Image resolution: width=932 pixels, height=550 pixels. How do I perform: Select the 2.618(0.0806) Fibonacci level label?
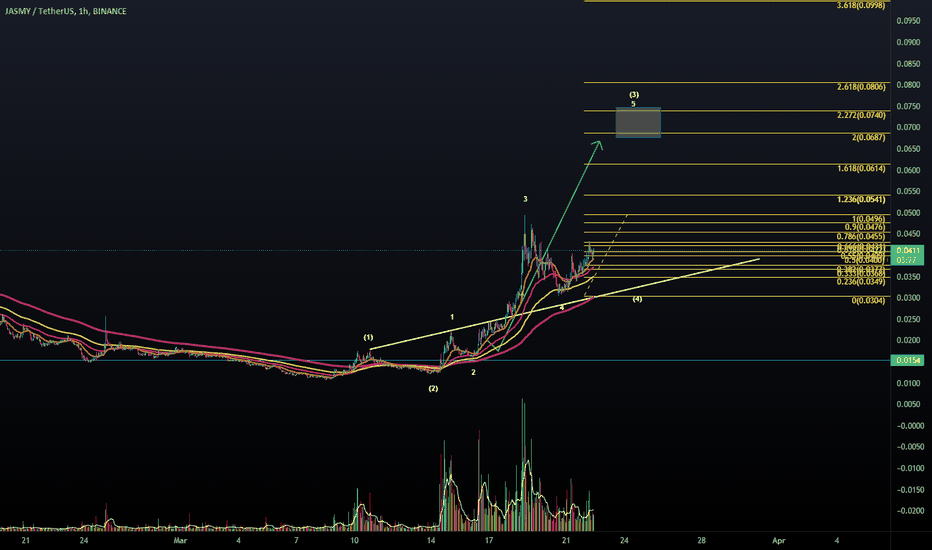[x=861, y=87]
